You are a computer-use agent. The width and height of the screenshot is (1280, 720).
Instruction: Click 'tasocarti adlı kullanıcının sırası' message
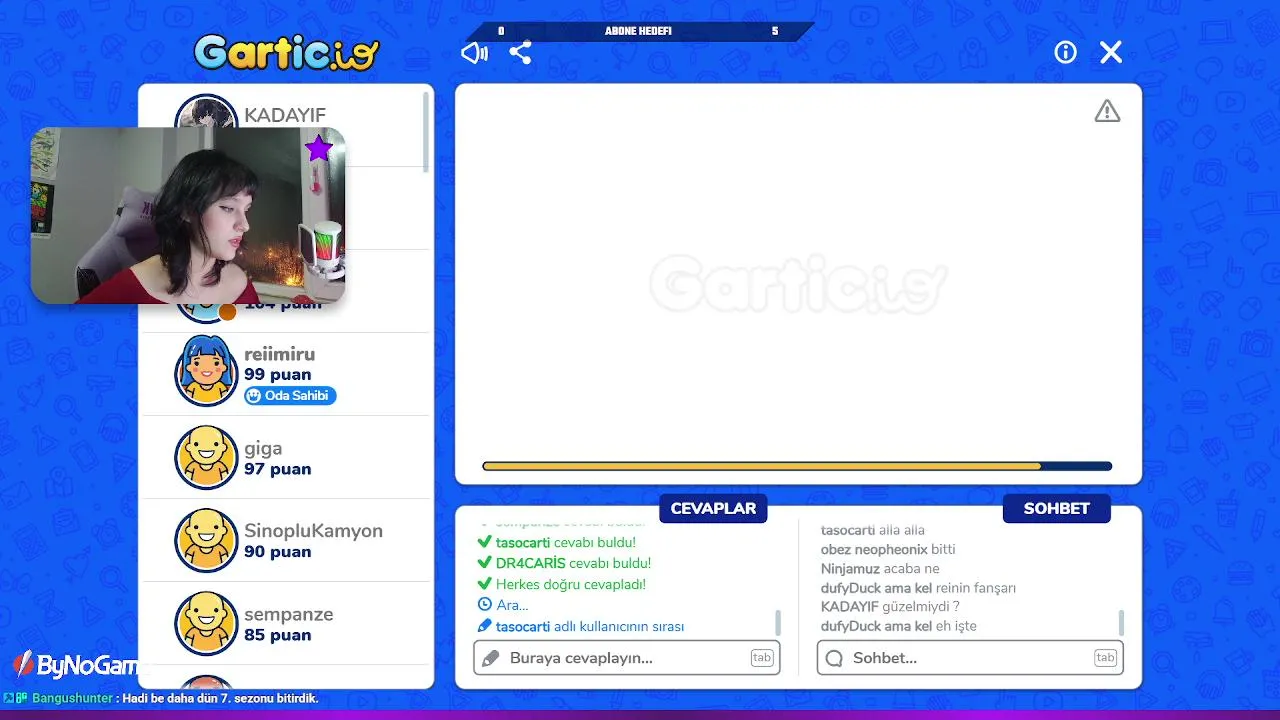coord(590,626)
